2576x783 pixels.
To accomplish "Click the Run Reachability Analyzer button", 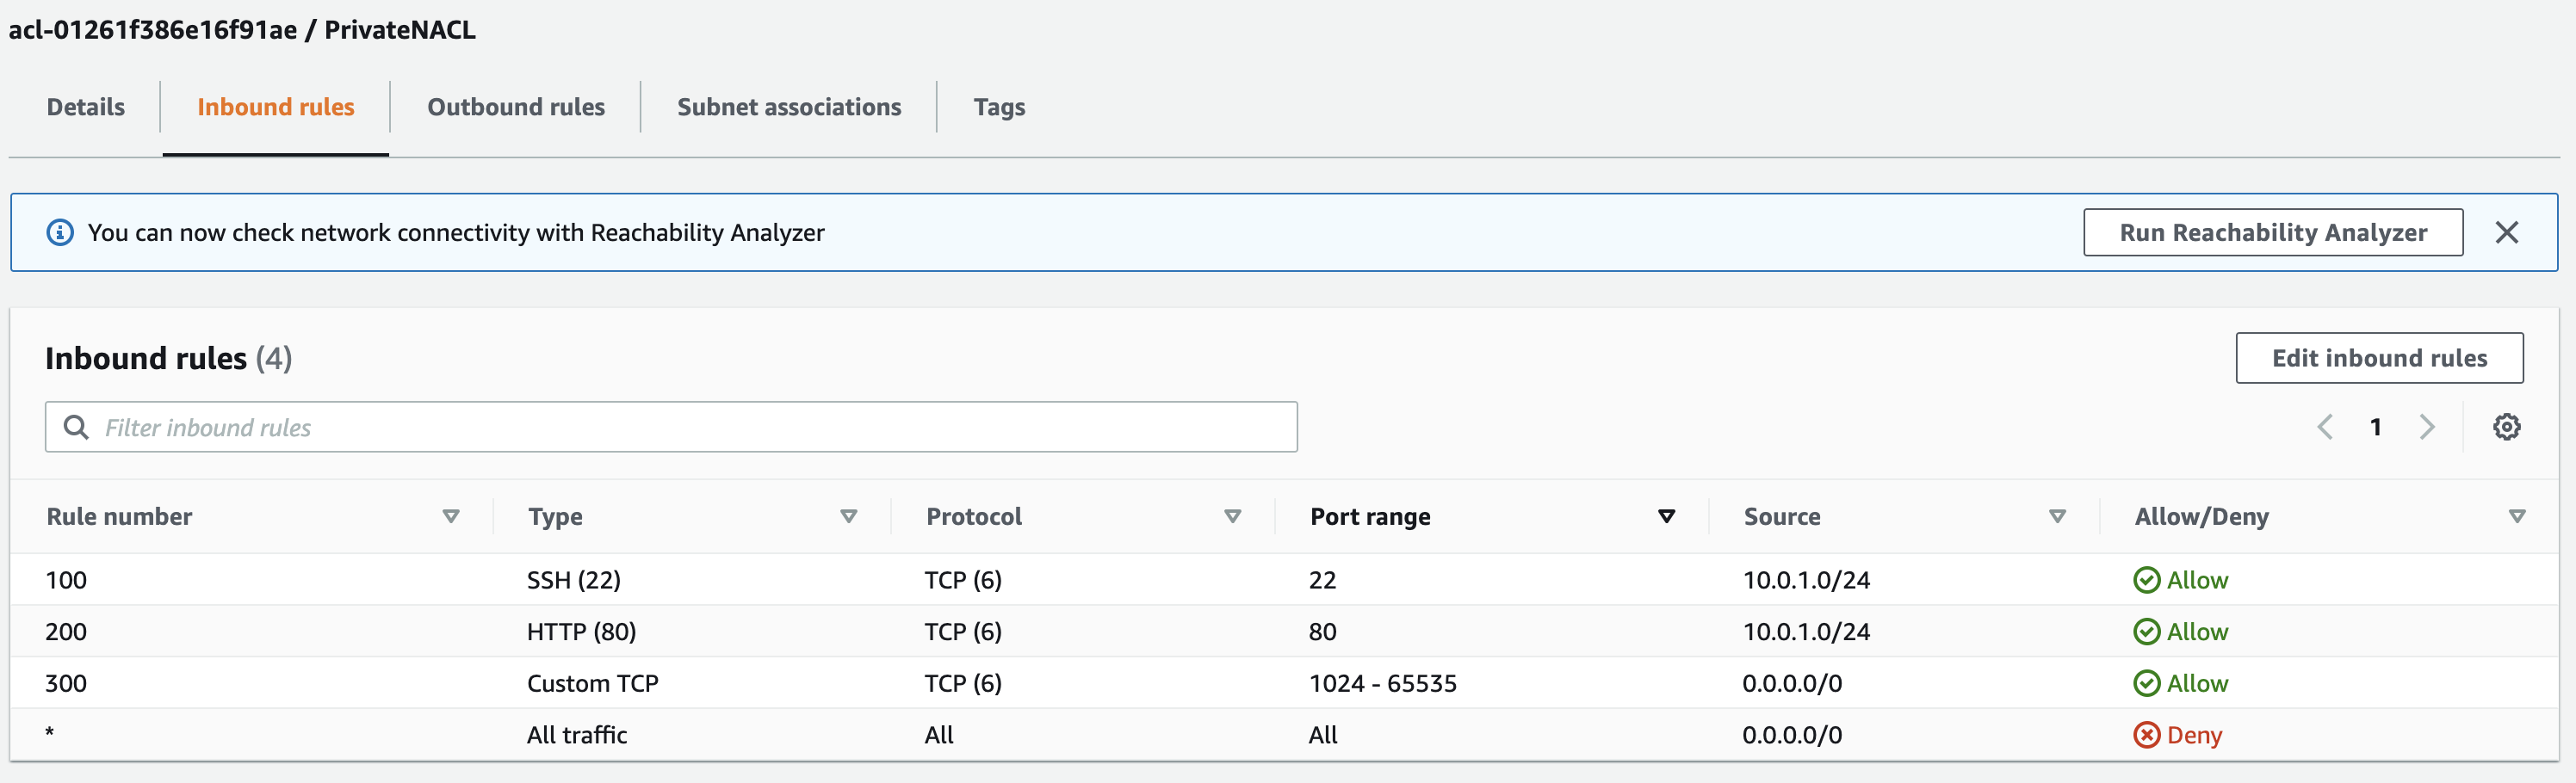I will point(2273,232).
